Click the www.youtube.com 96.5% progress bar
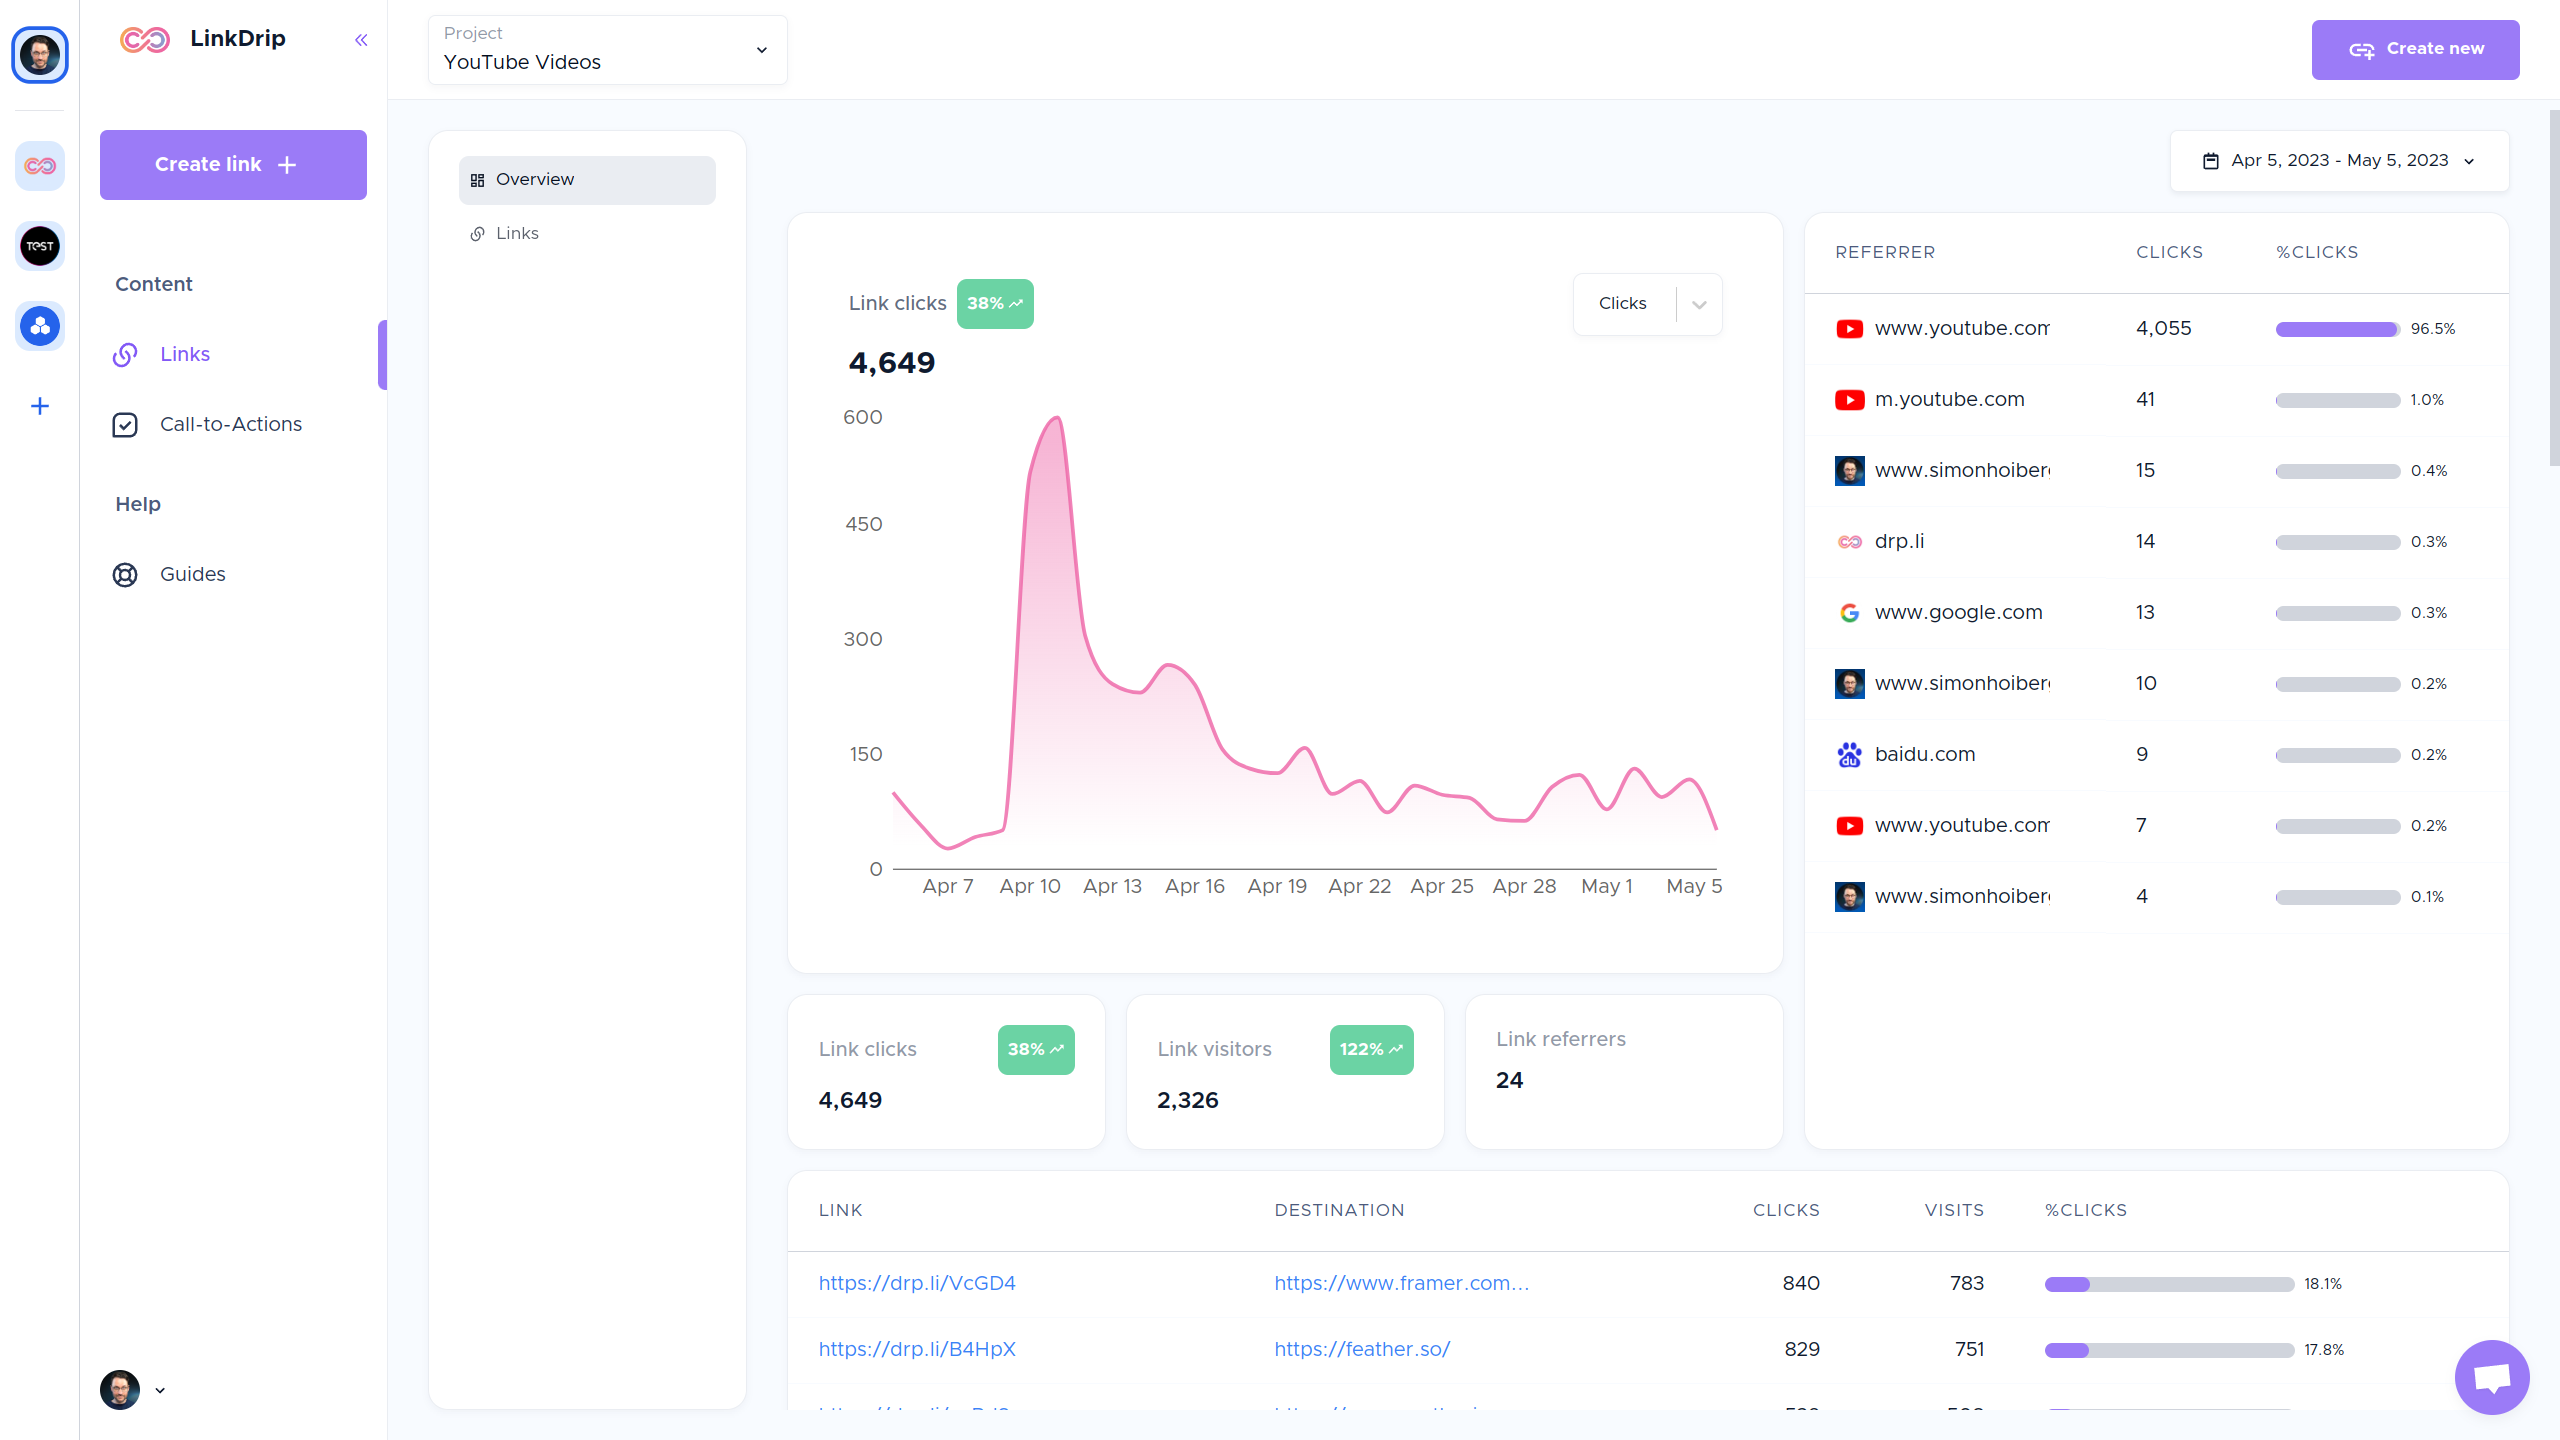Viewport: 2560px width, 1440px height. 2336,330
